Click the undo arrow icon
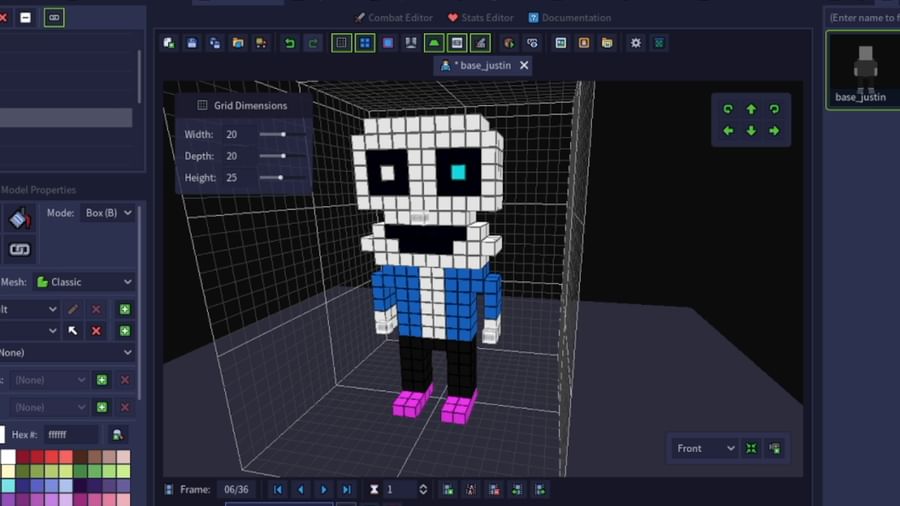 (290, 43)
